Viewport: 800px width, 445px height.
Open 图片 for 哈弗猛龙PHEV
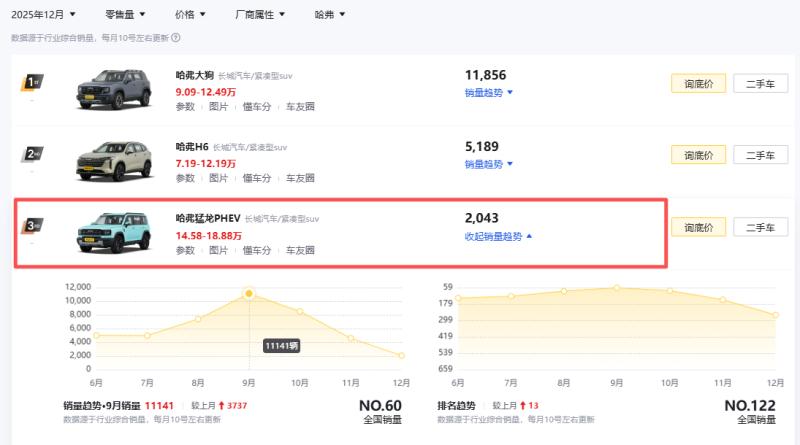click(x=218, y=250)
